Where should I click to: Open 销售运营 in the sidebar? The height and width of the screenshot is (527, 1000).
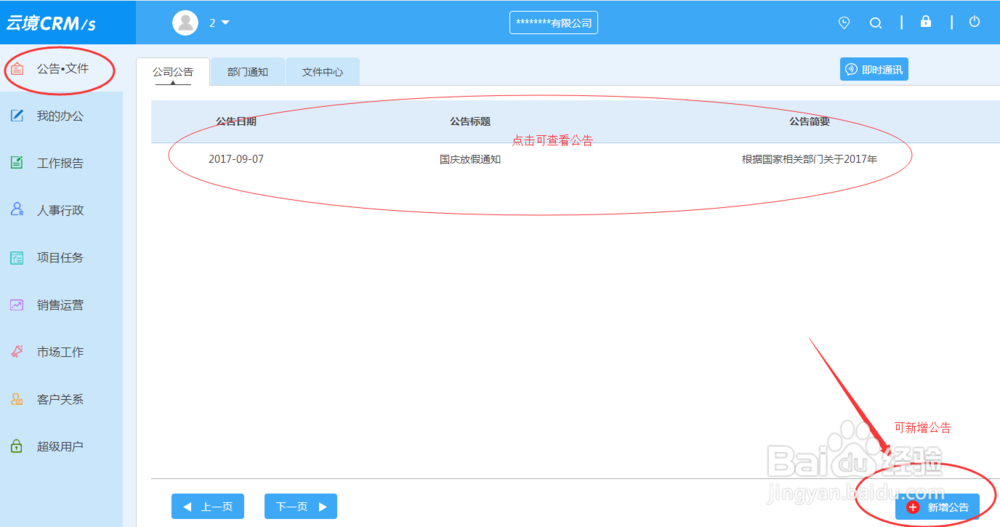[x=61, y=305]
